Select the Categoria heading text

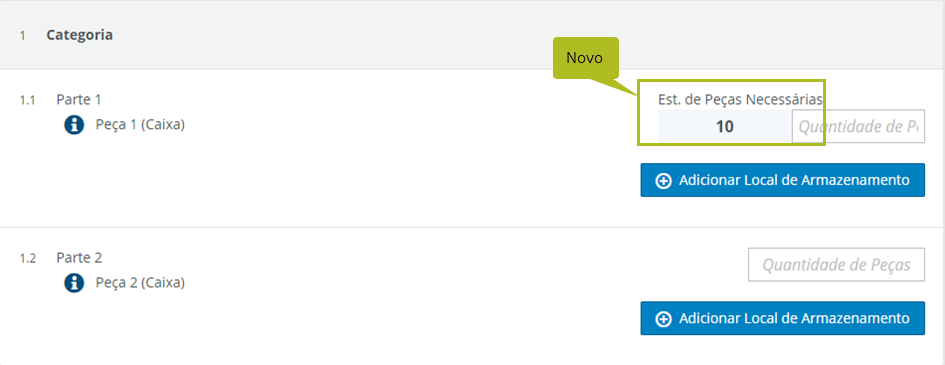[80, 35]
